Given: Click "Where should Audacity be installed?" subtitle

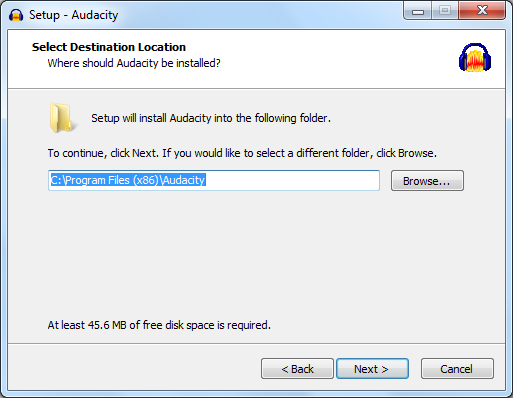Looking at the screenshot, I should [134, 63].
